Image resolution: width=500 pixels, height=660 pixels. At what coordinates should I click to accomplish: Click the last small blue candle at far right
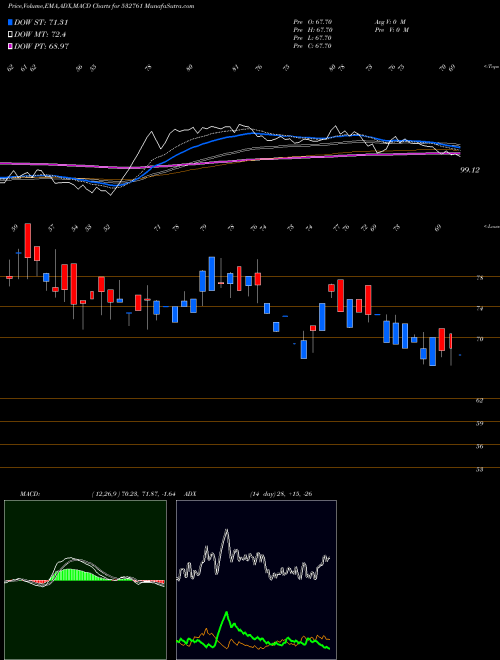[x=460, y=355]
